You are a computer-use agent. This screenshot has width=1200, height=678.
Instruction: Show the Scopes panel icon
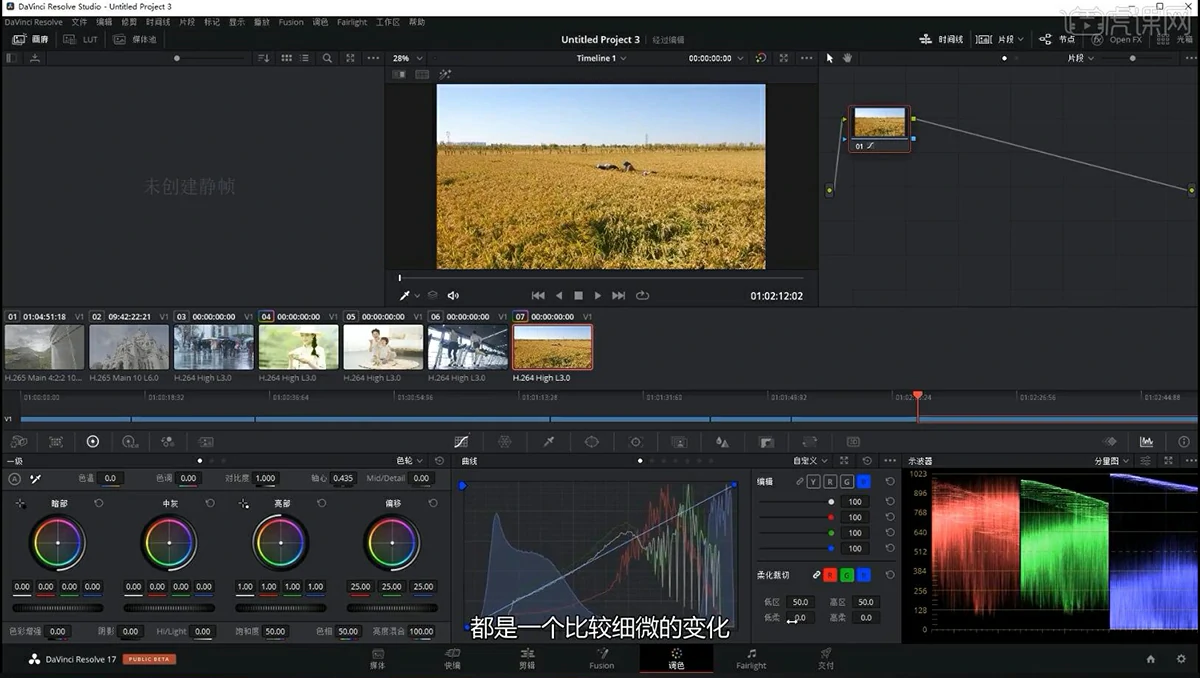coord(1146,441)
